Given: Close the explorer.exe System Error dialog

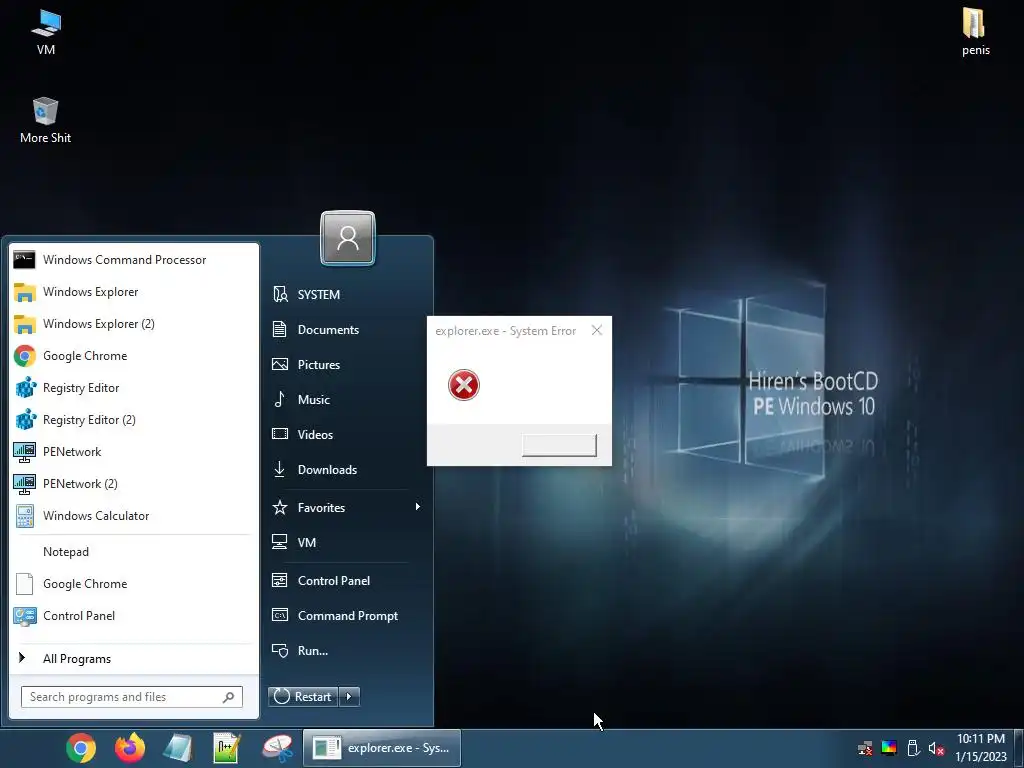Looking at the screenshot, I should point(597,330).
